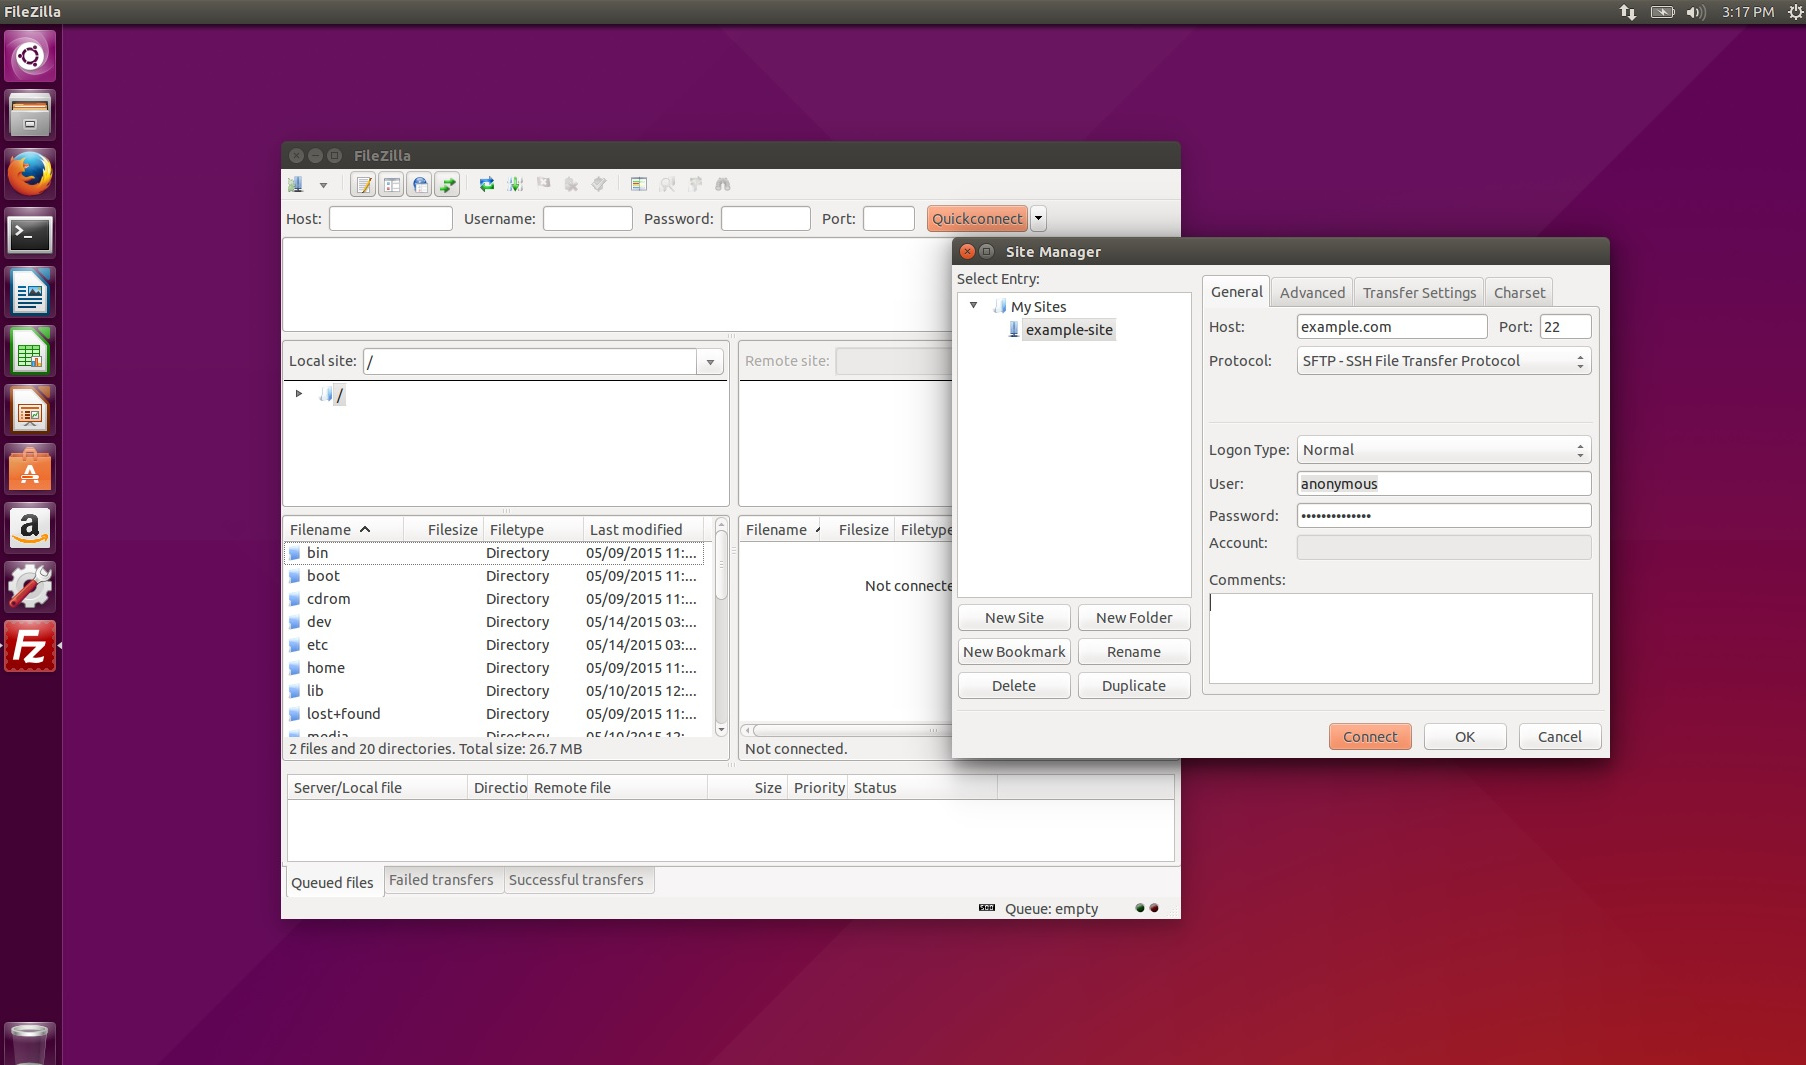Viewport: 1806px width, 1065px height.
Task: Click the sound volume indicator in the top panel
Action: pos(1696,12)
